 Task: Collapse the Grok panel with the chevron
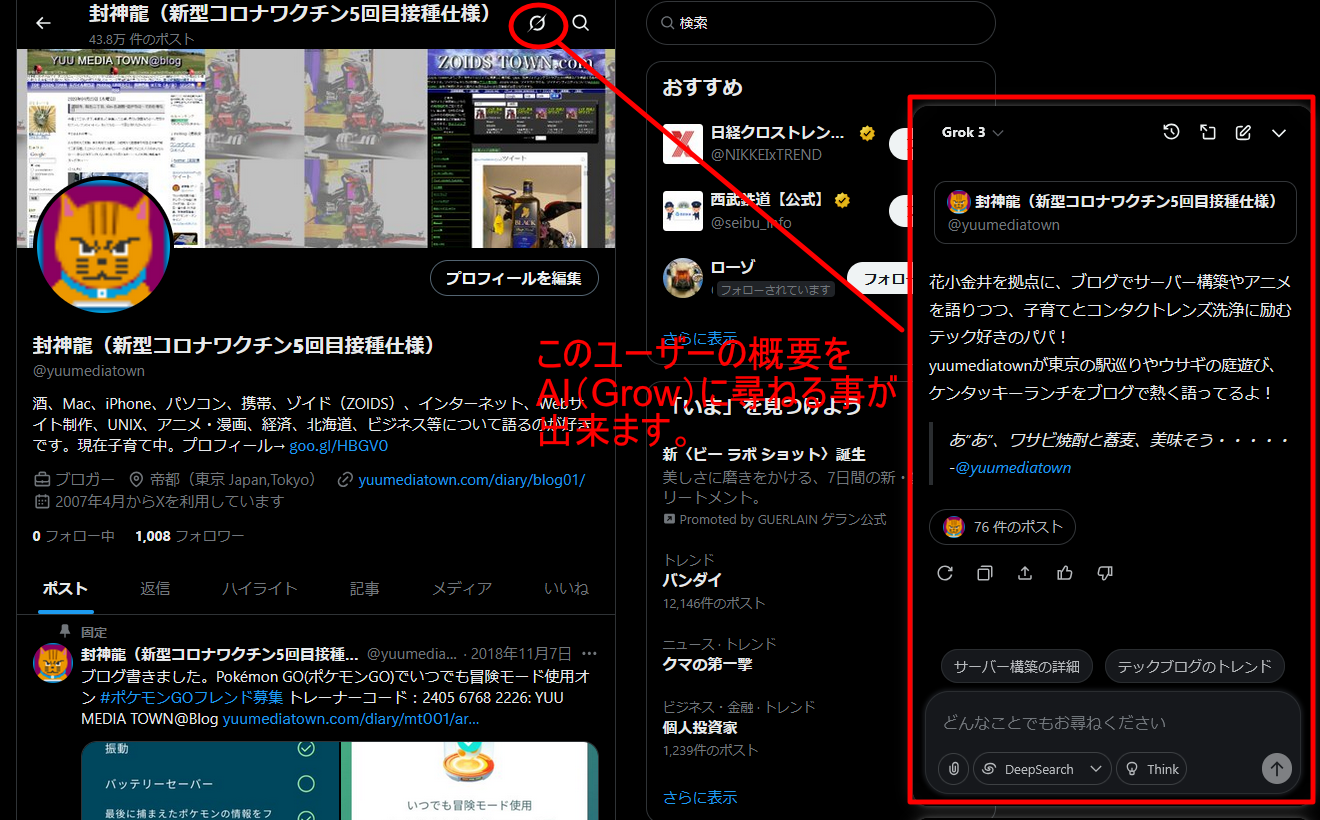tap(1280, 131)
